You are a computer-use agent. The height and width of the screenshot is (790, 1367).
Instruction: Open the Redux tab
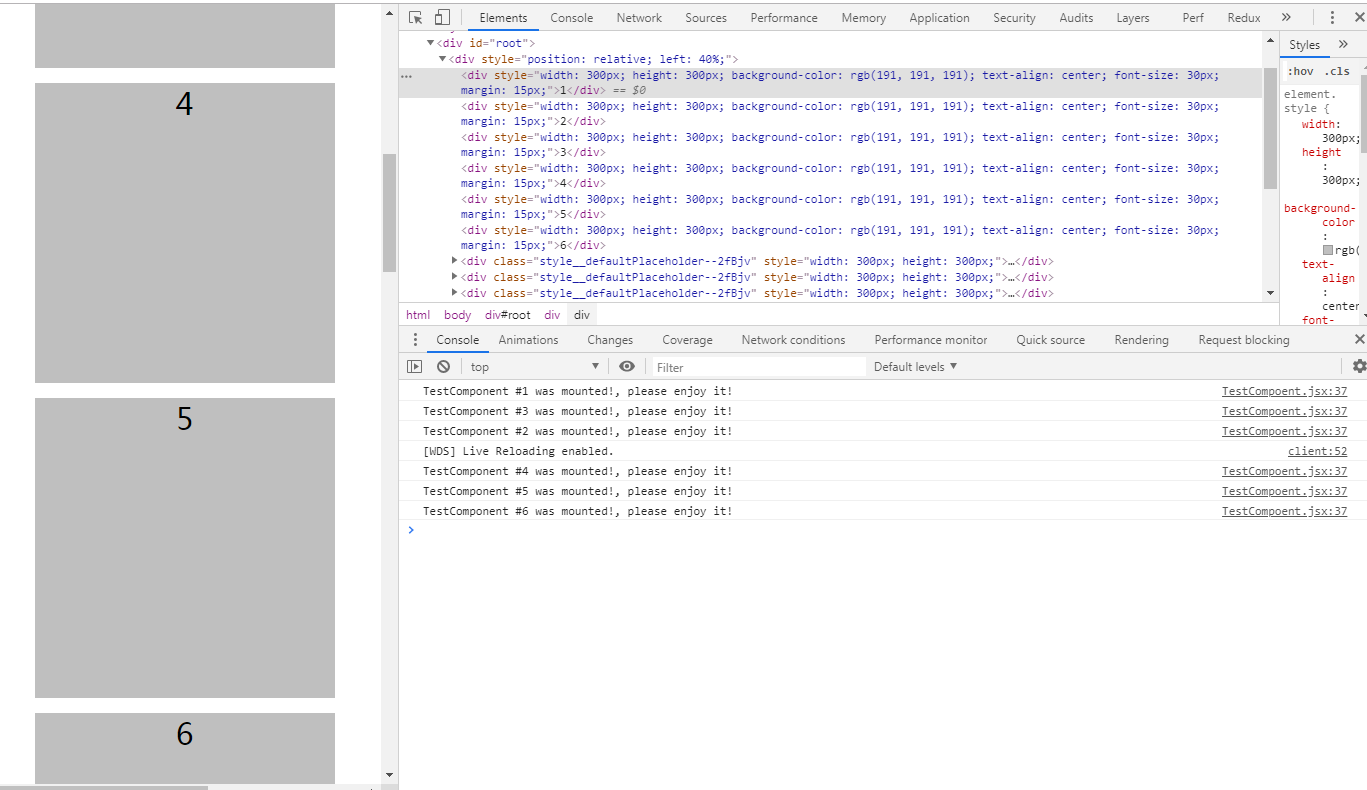coord(1244,18)
